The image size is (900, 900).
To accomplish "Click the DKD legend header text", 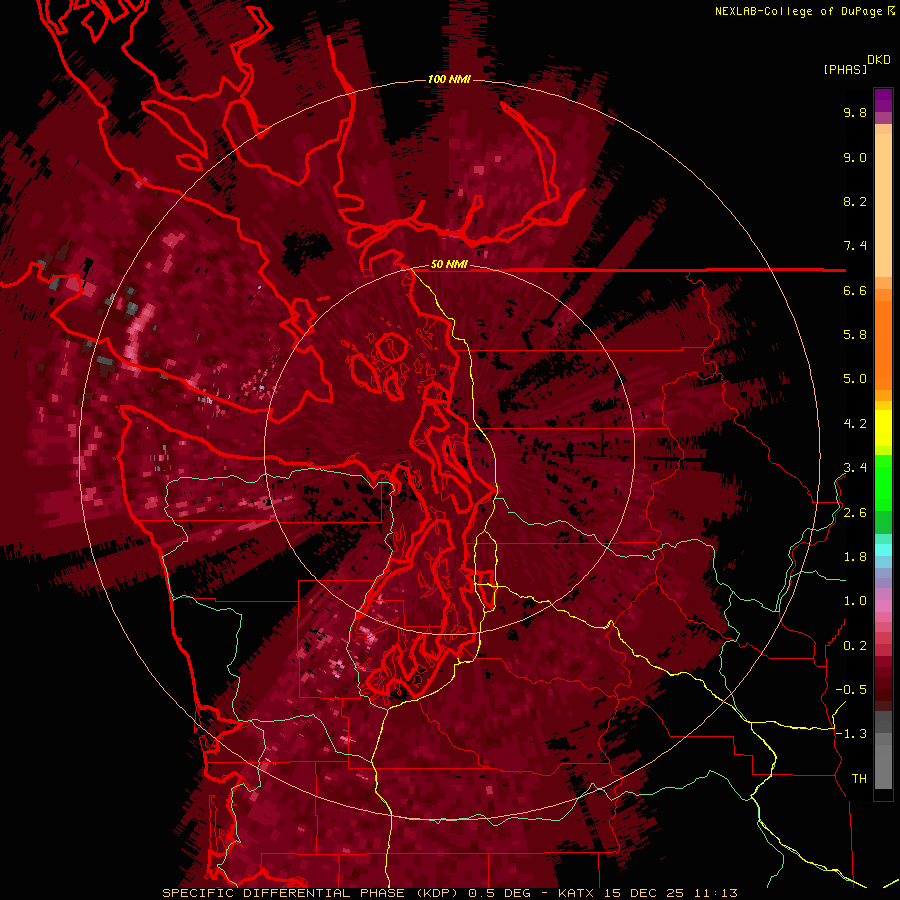I will [879, 59].
